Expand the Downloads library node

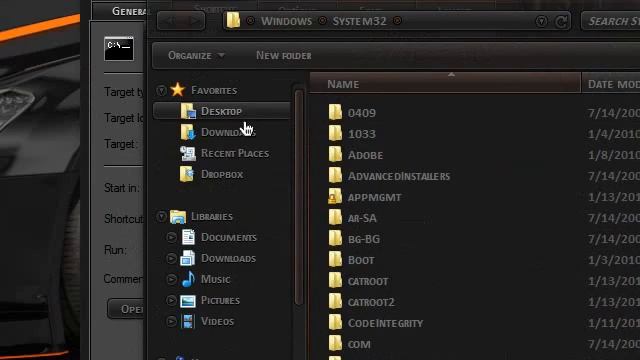pos(171,258)
